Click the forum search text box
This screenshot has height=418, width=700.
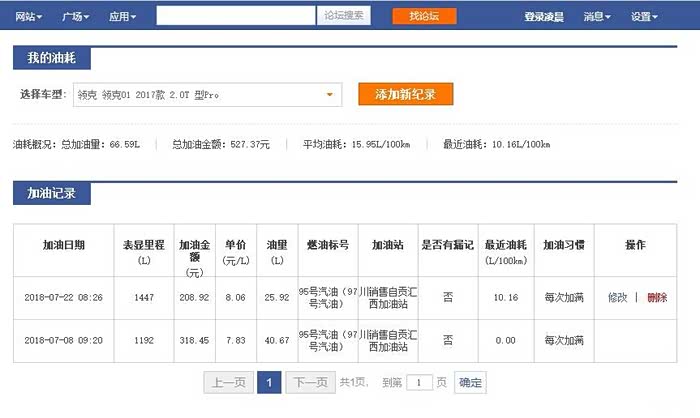coord(236,16)
